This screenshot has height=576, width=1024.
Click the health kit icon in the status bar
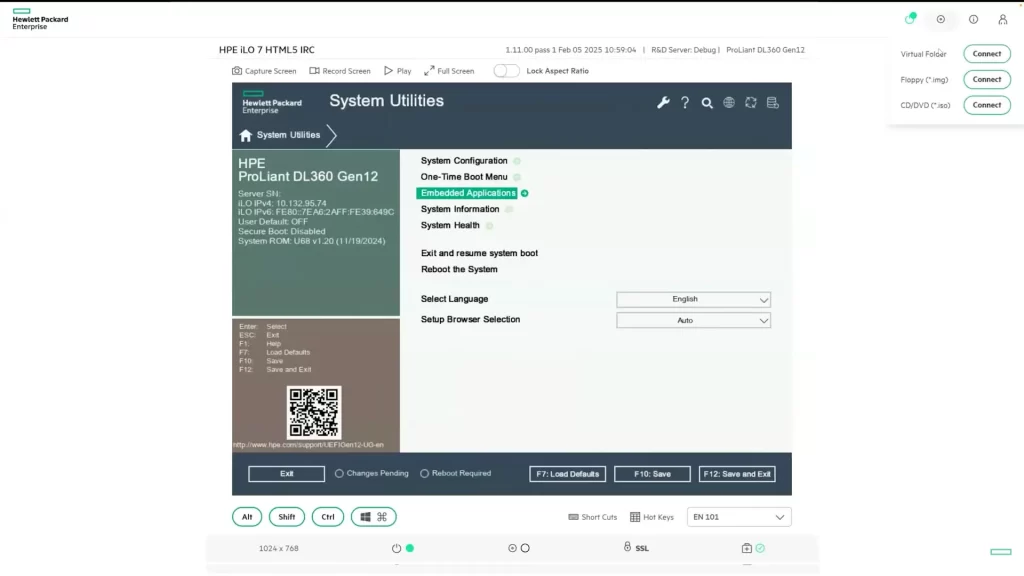(746, 548)
